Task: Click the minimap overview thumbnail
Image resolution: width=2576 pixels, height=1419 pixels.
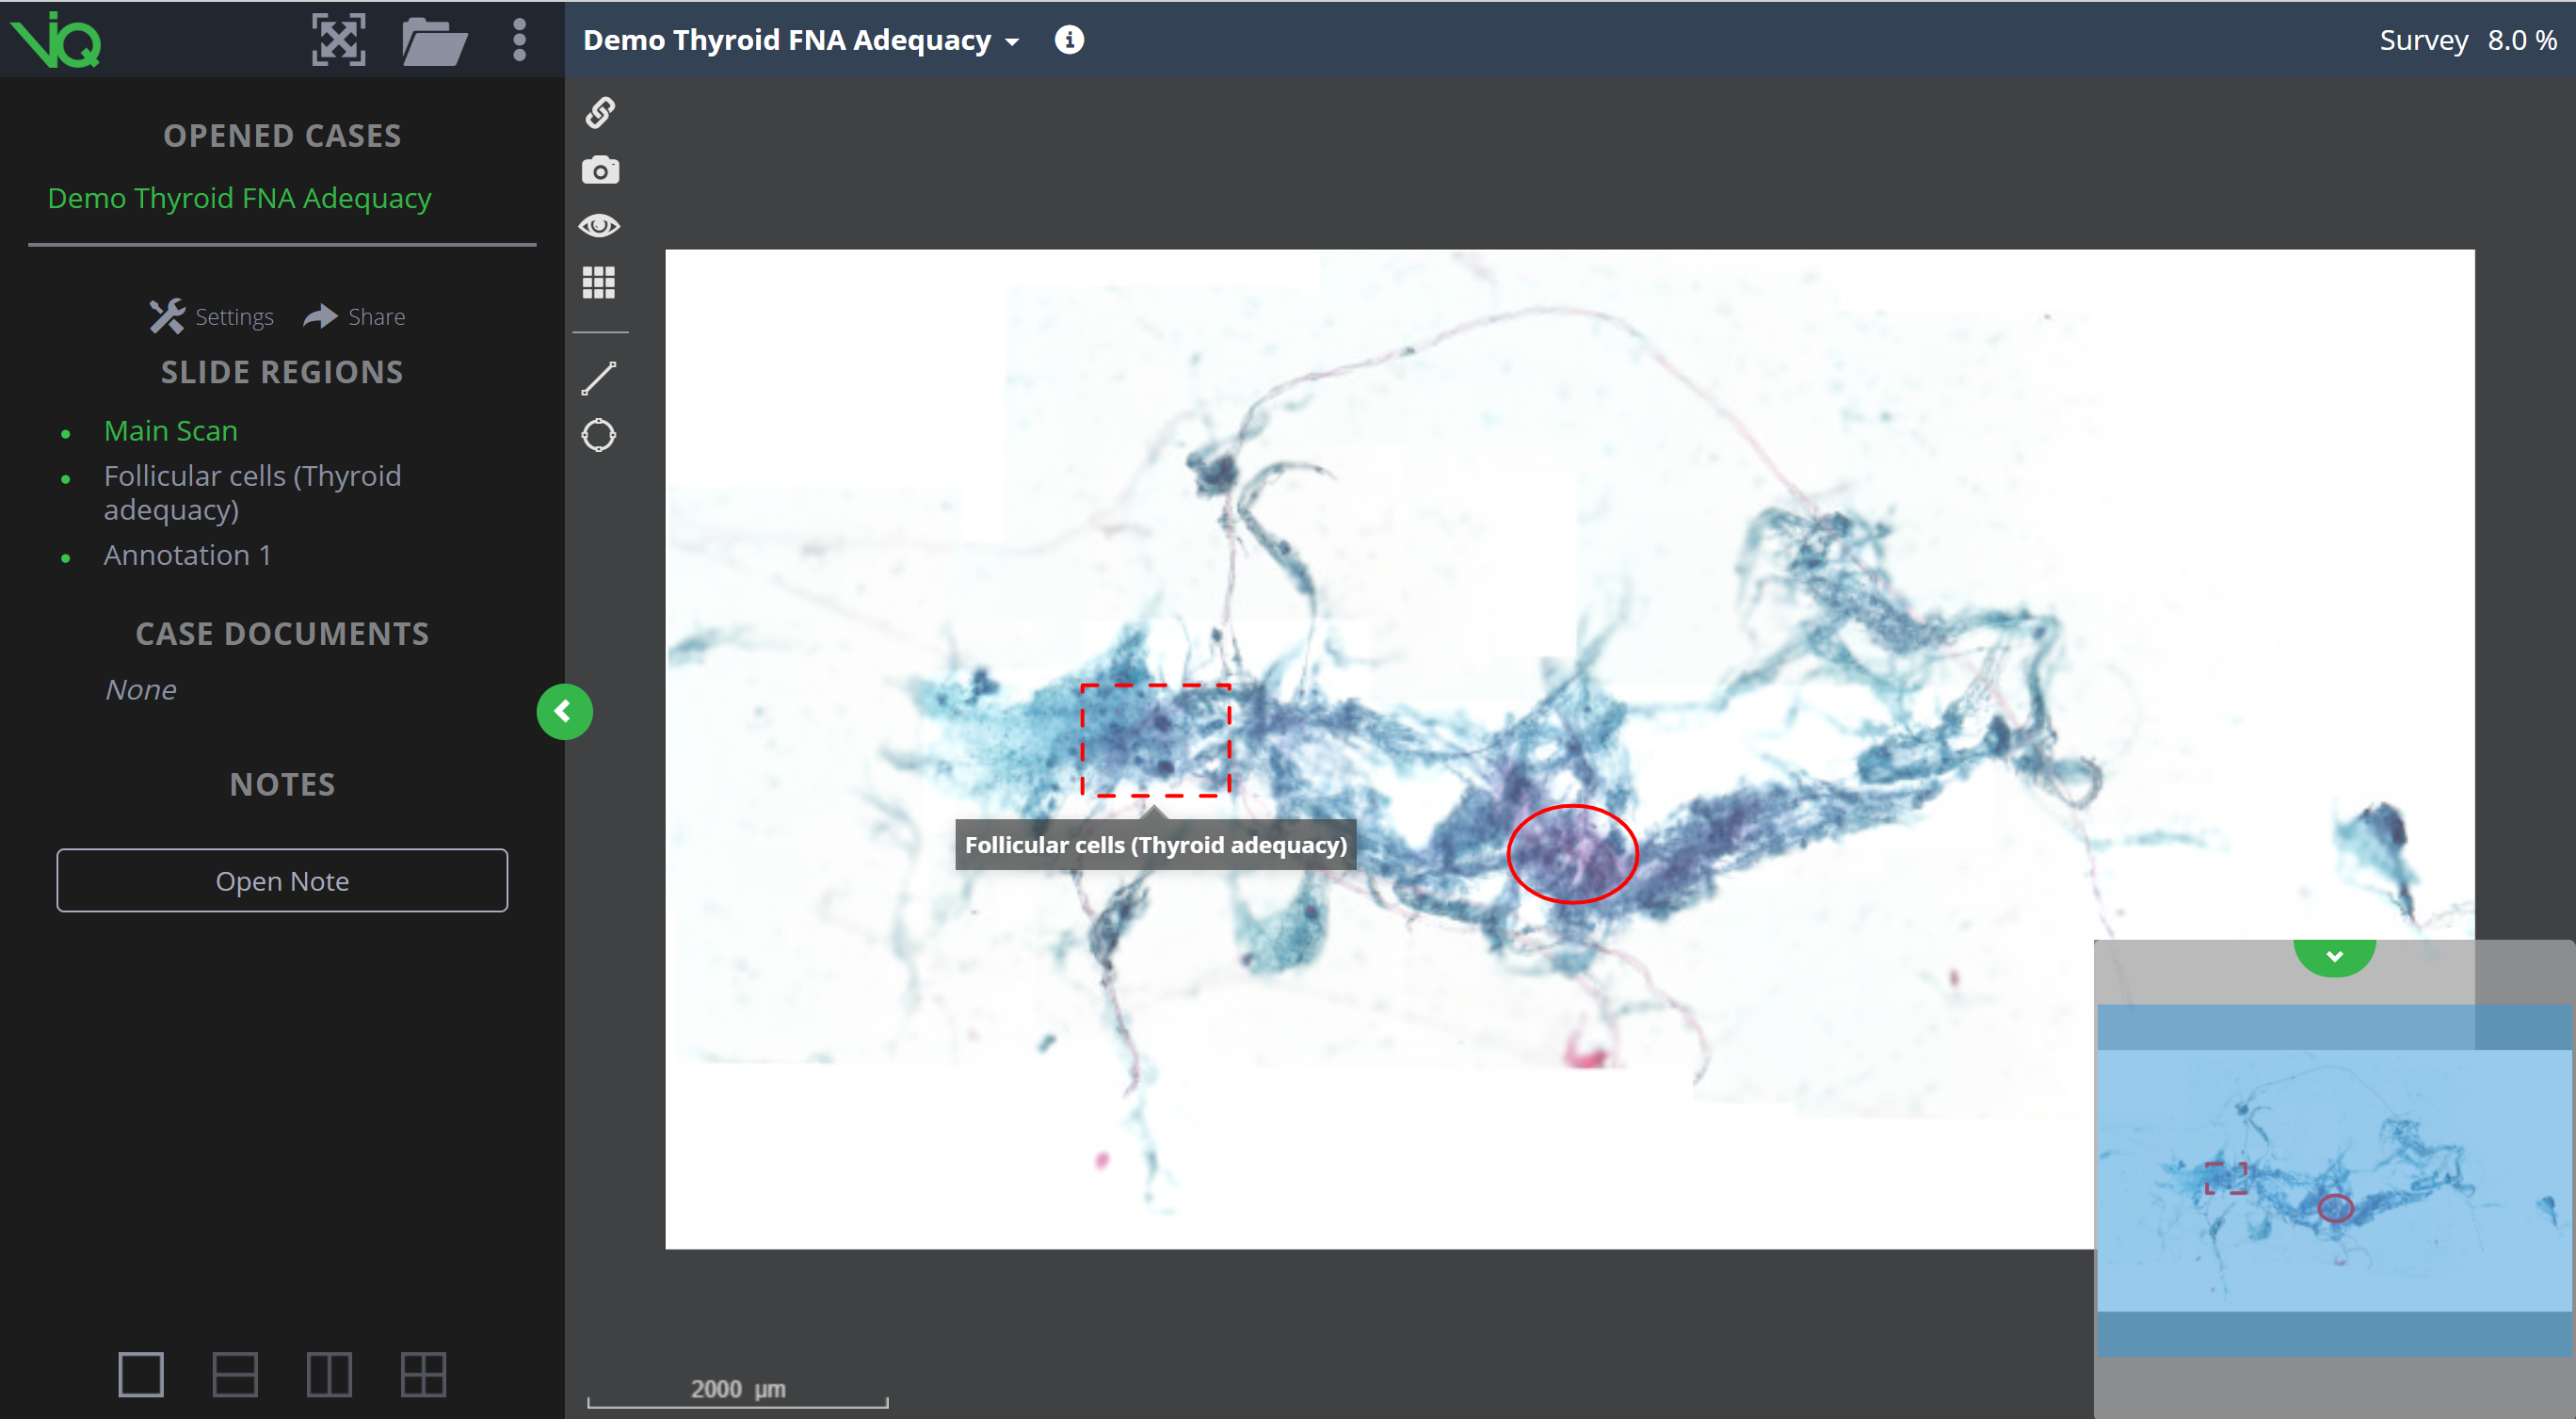Action: coord(2334,1180)
